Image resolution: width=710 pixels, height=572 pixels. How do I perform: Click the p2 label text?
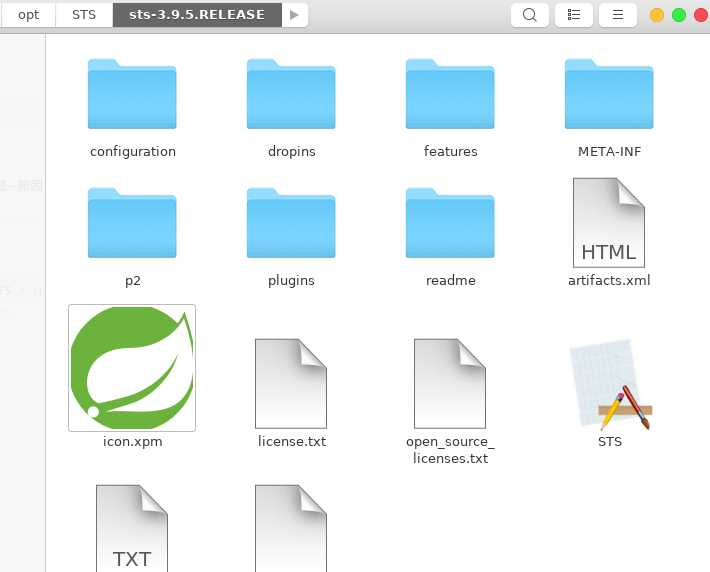click(133, 281)
